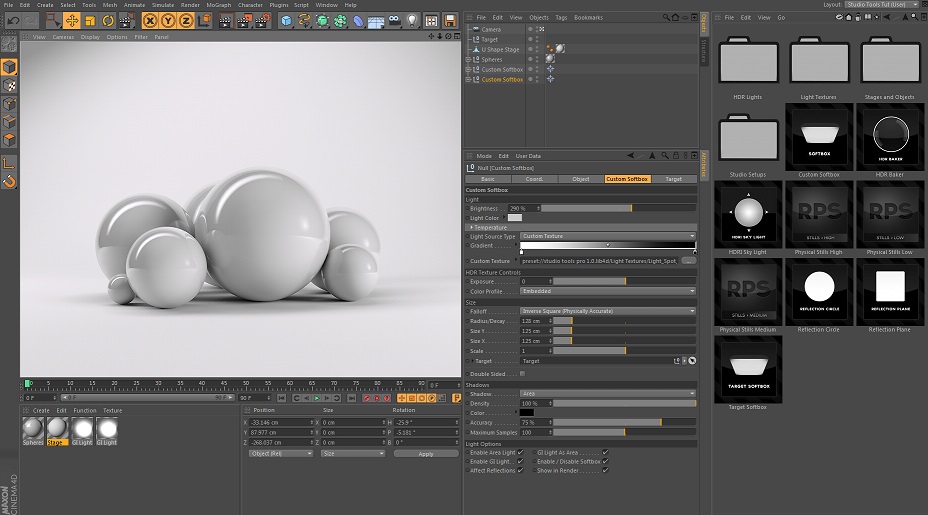Open the material manager Create menu
Screen dimensions: 928x515
[x=41, y=410]
